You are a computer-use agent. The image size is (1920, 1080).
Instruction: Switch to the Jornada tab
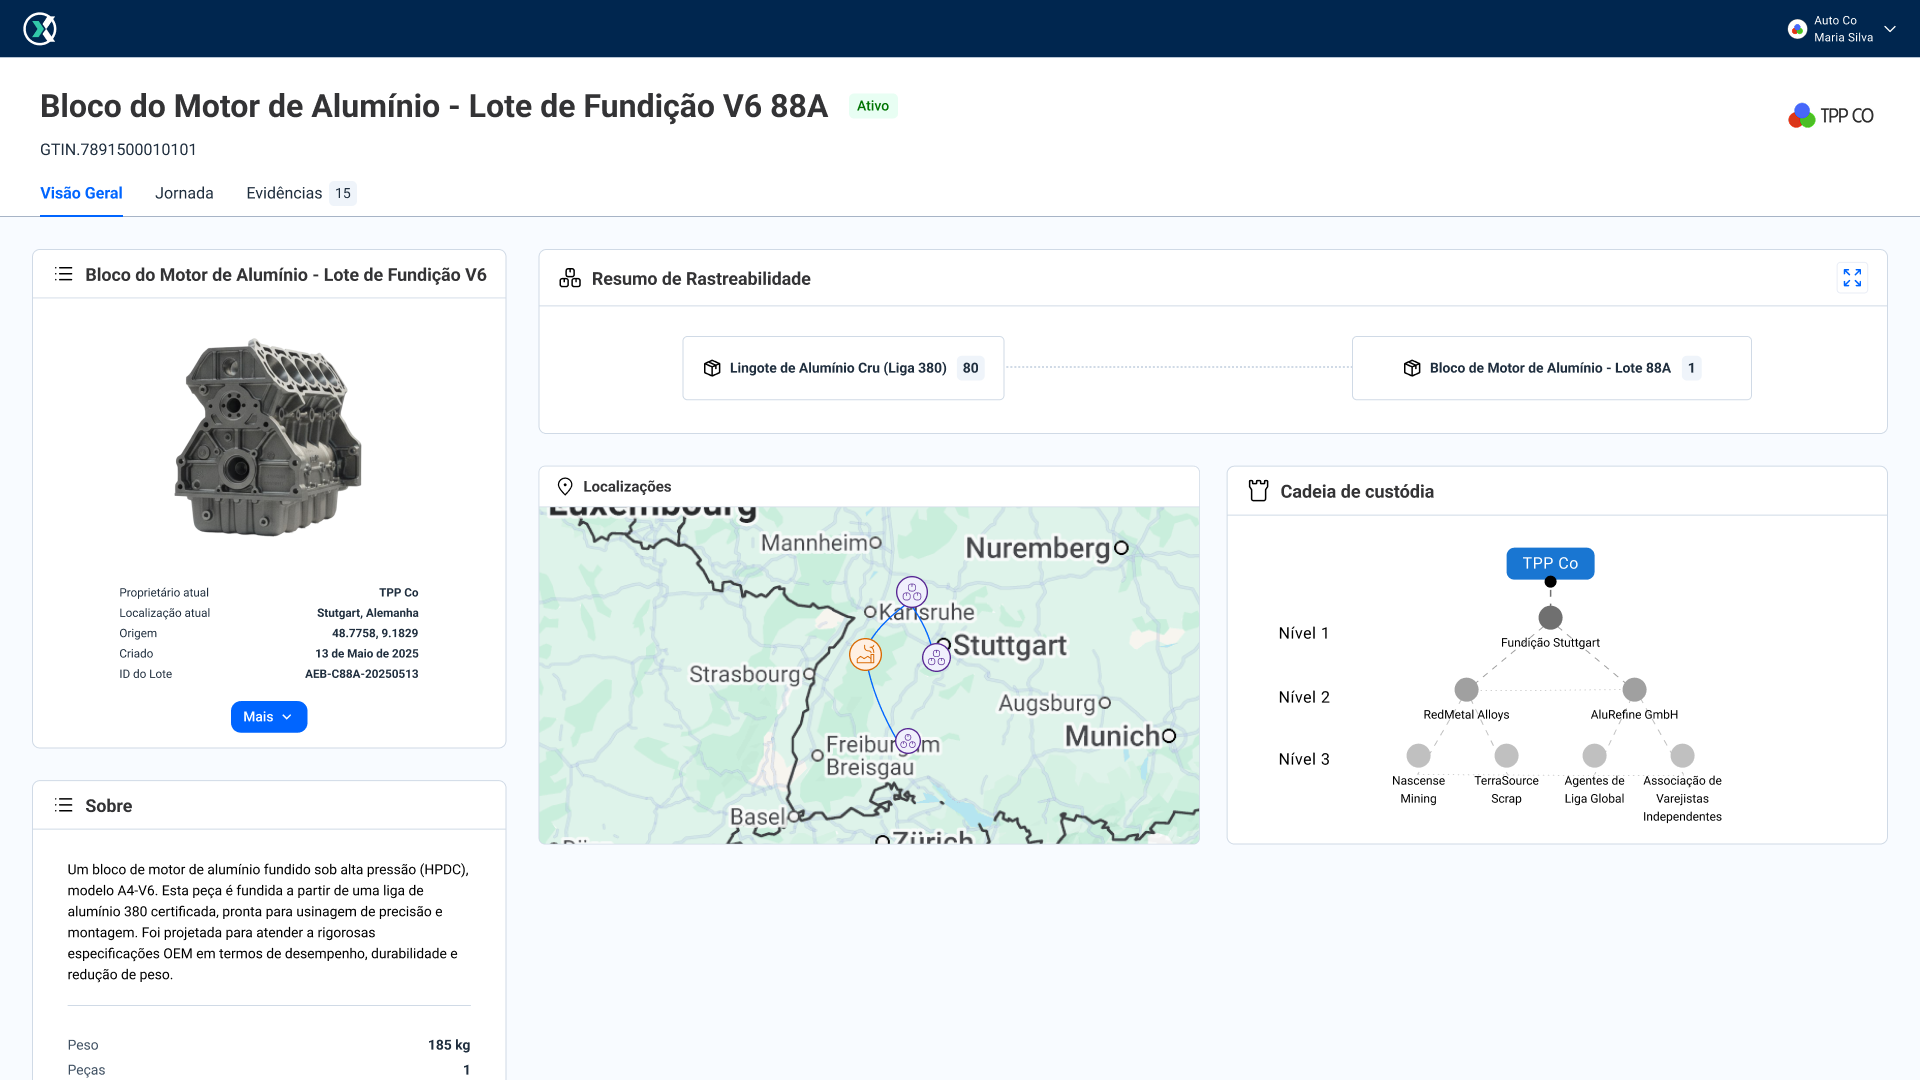(x=184, y=193)
